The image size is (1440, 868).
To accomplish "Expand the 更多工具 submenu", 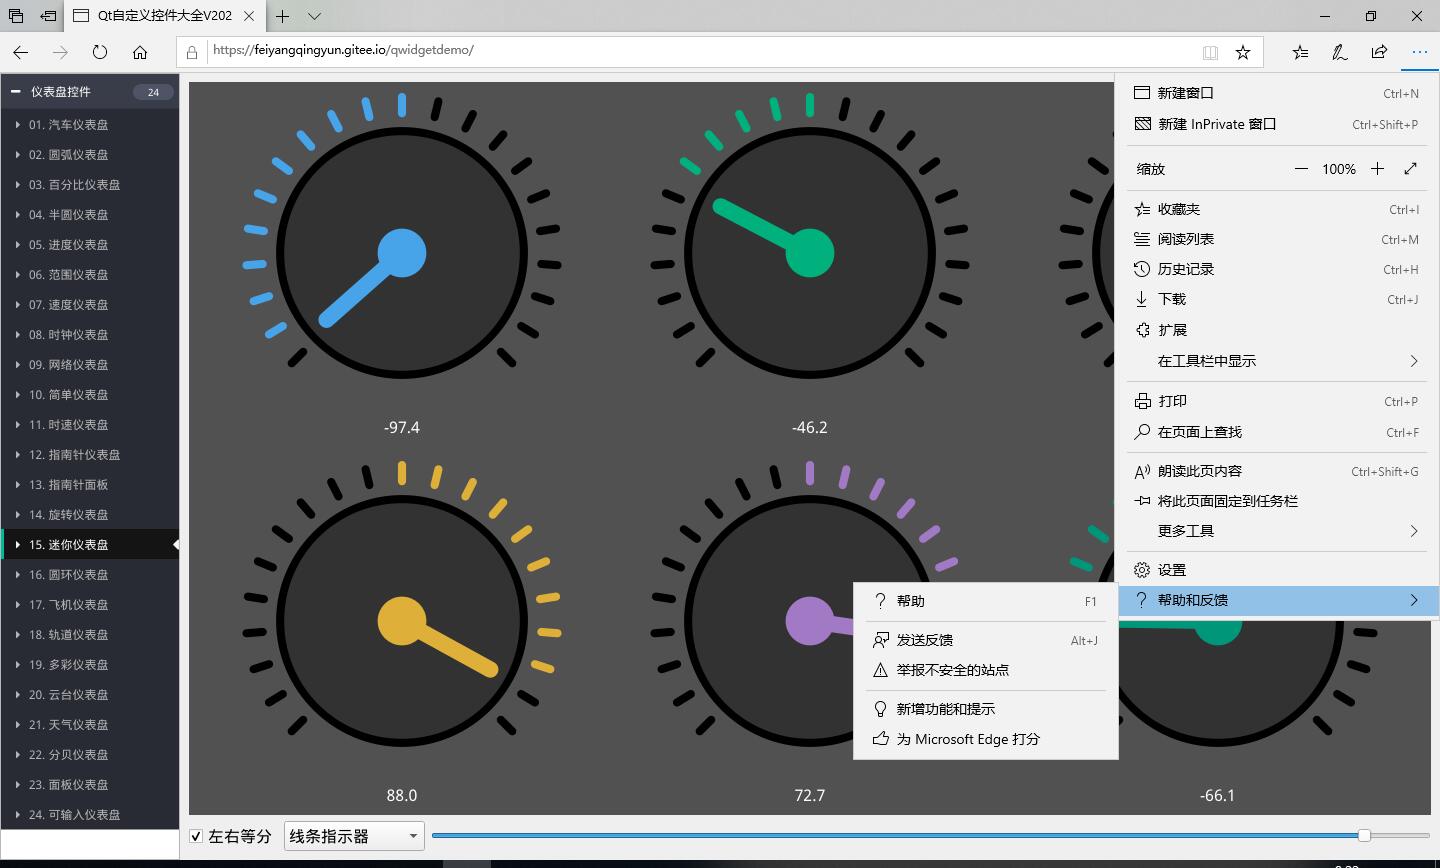I will pyautogui.click(x=1277, y=531).
